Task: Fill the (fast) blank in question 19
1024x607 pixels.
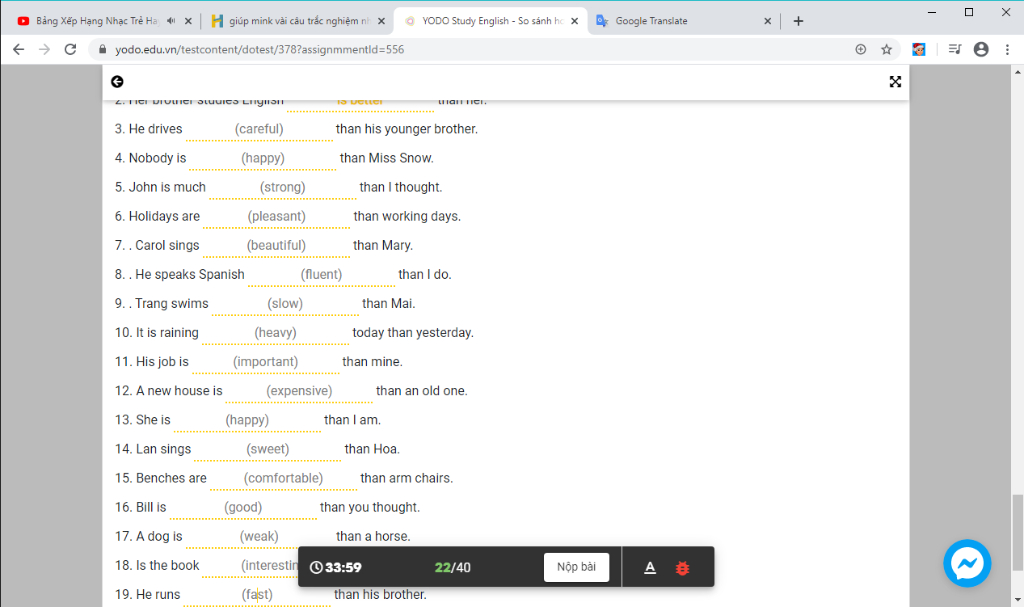Action: [257, 595]
